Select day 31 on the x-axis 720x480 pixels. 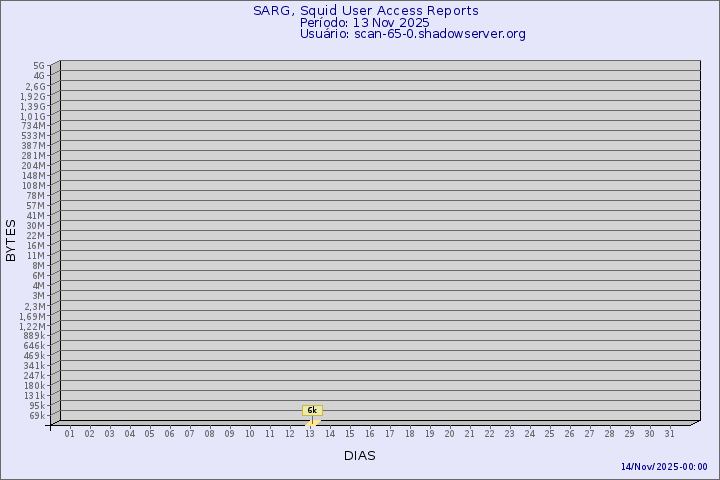pyautogui.click(x=670, y=434)
